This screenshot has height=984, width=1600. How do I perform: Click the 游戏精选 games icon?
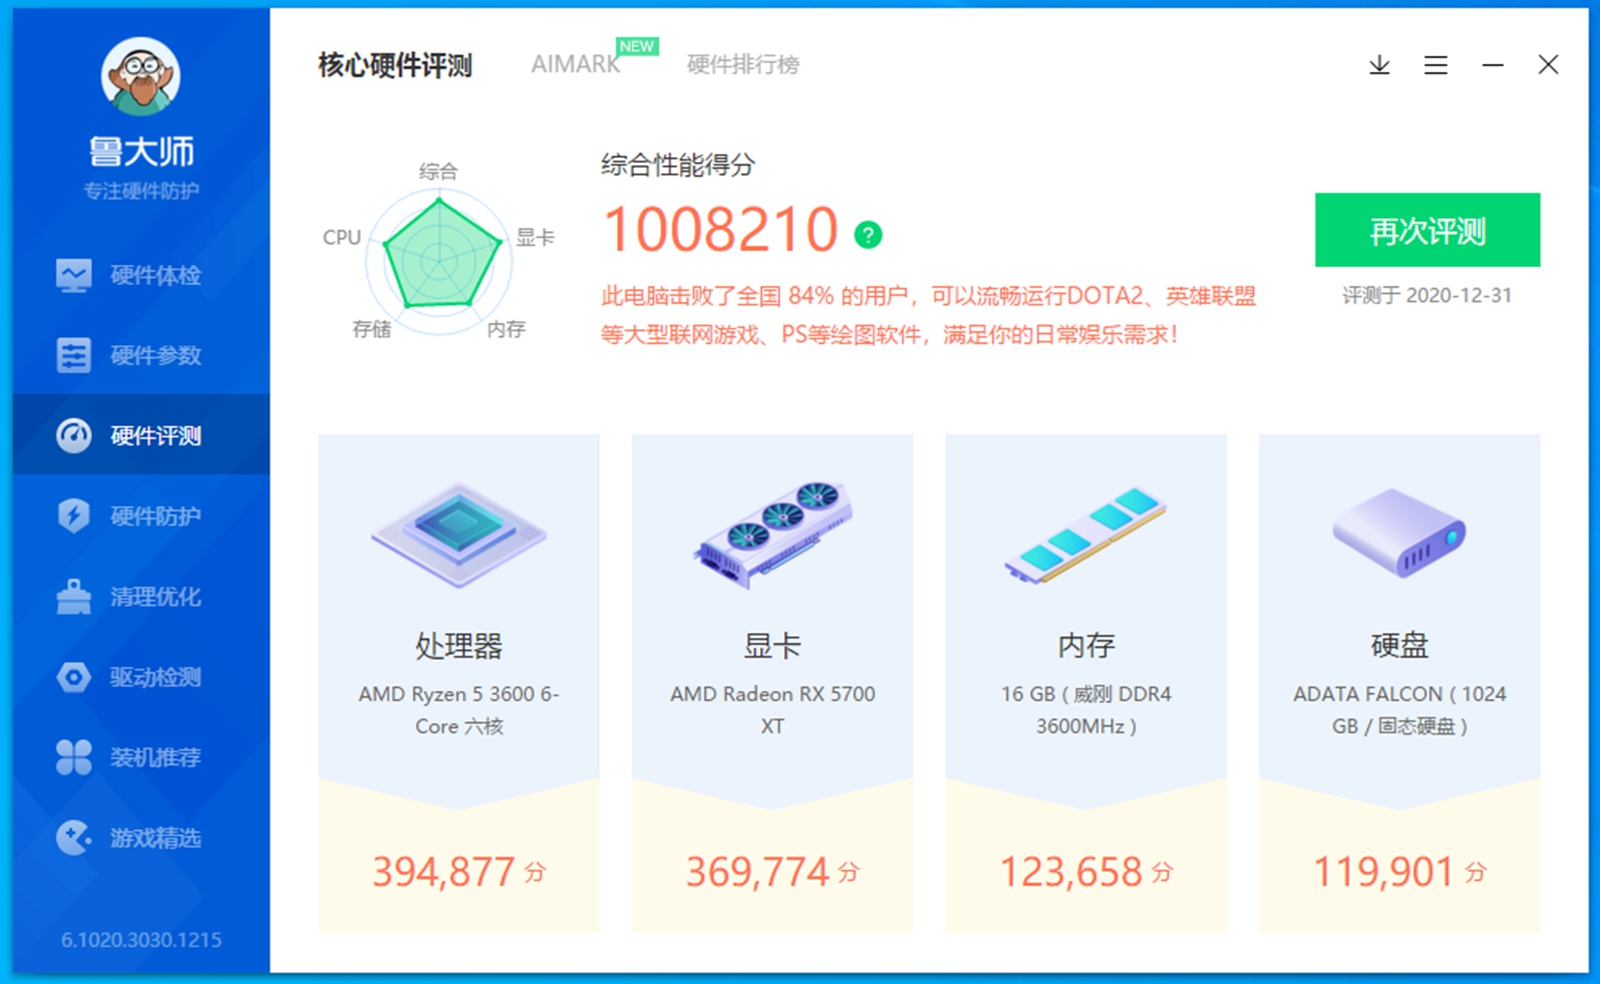[x=73, y=837]
